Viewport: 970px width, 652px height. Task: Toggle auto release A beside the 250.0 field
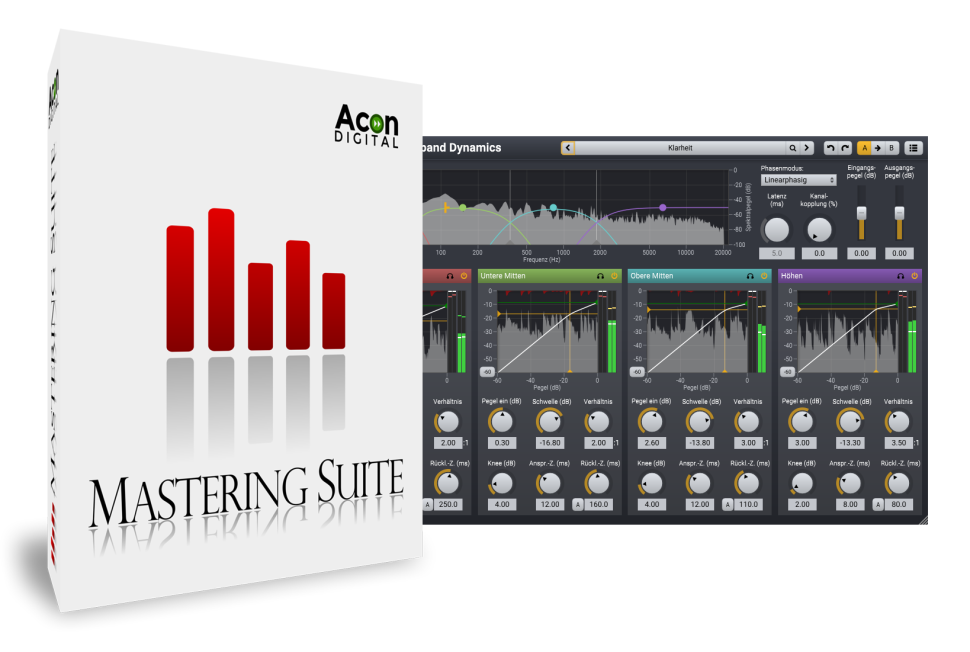427,505
